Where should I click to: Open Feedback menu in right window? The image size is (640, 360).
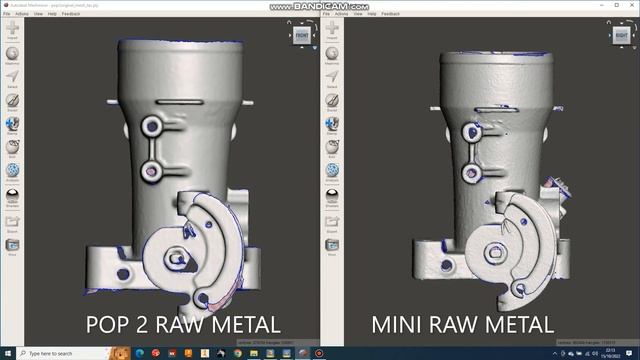[x=390, y=14]
